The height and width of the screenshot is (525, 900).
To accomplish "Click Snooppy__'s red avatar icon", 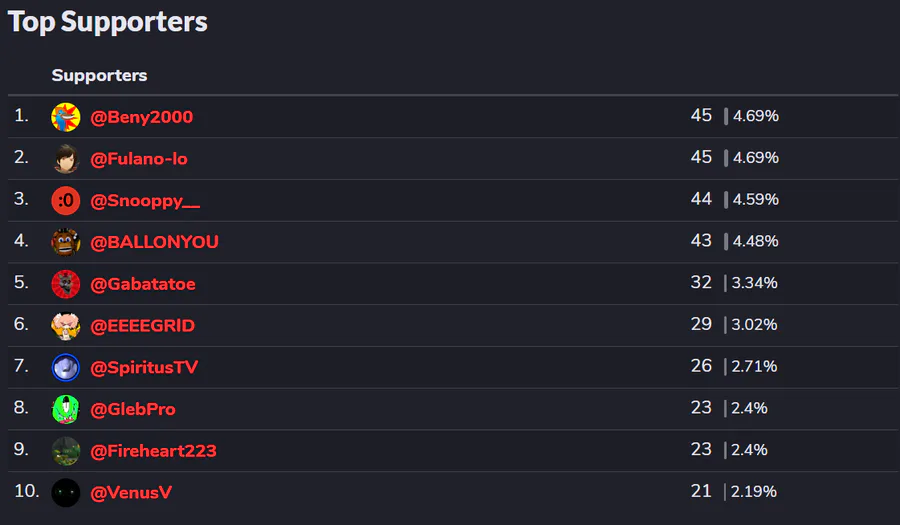I will point(66,201).
